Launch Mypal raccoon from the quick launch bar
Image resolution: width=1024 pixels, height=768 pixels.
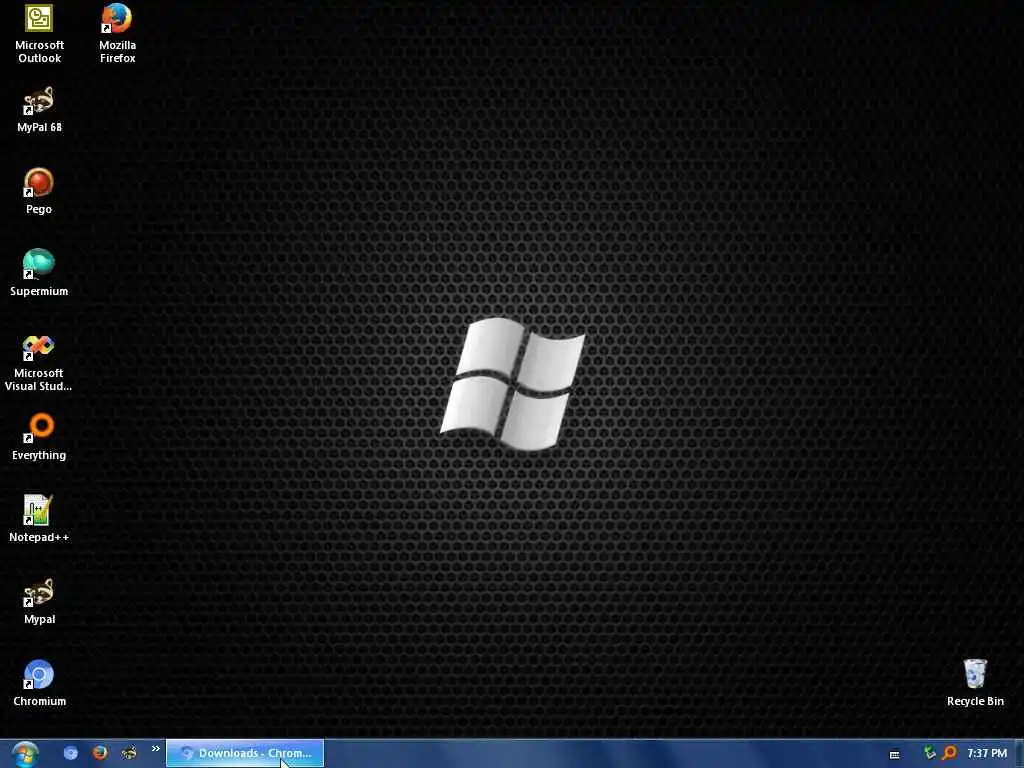[x=129, y=753]
